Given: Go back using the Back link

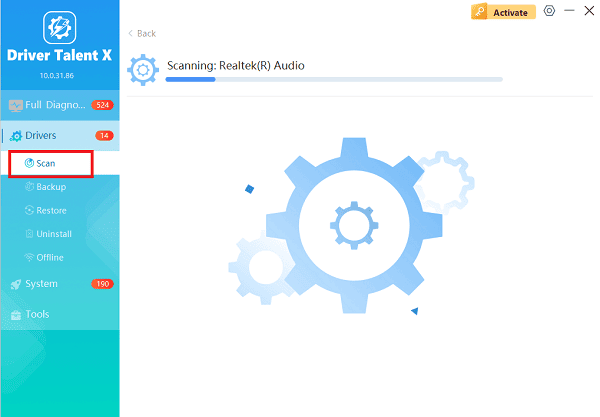Looking at the screenshot, I should tap(142, 34).
